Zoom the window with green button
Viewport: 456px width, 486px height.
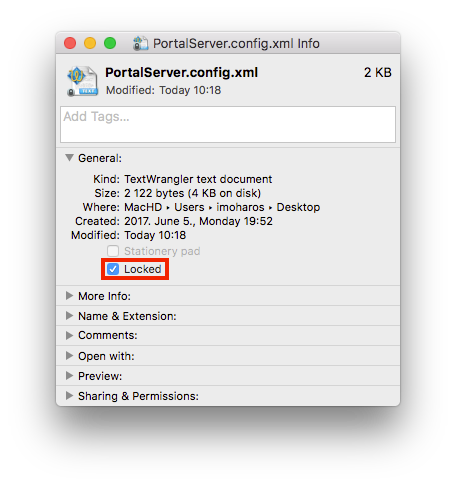(x=110, y=43)
